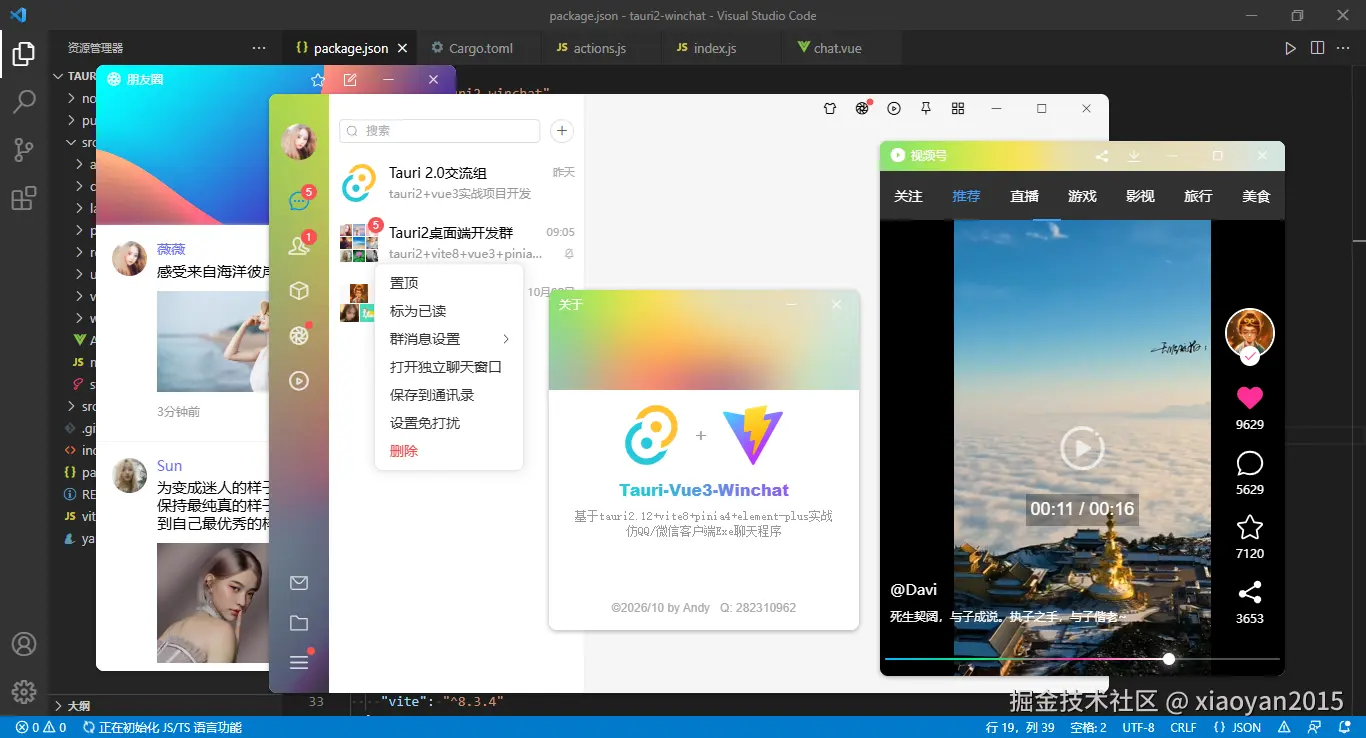Screen dimensions: 1366x738
Task: Switch to 旅行 video tab
Action: pyautogui.click(x=1198, y=196)
